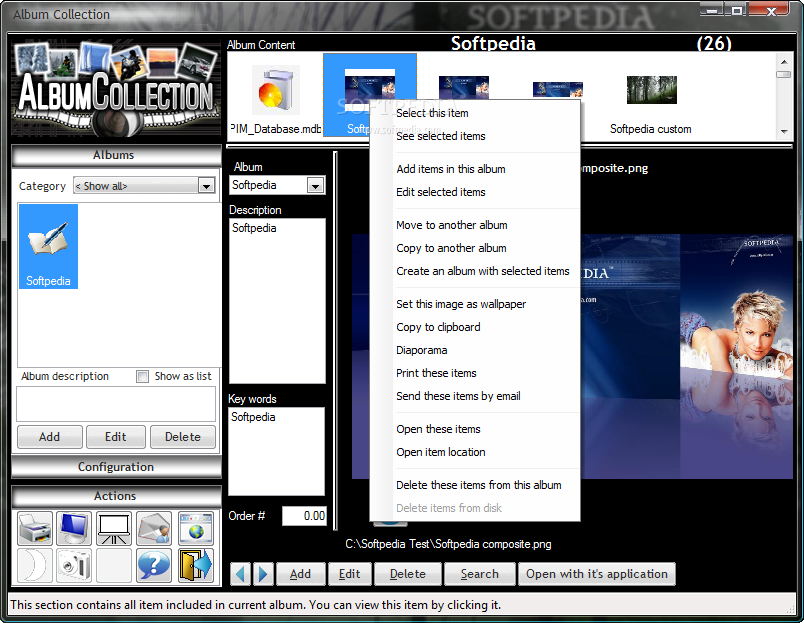Open the Category dropdown arrow
The height and width of the screenshot is (623, 804).
coord(206,186)
